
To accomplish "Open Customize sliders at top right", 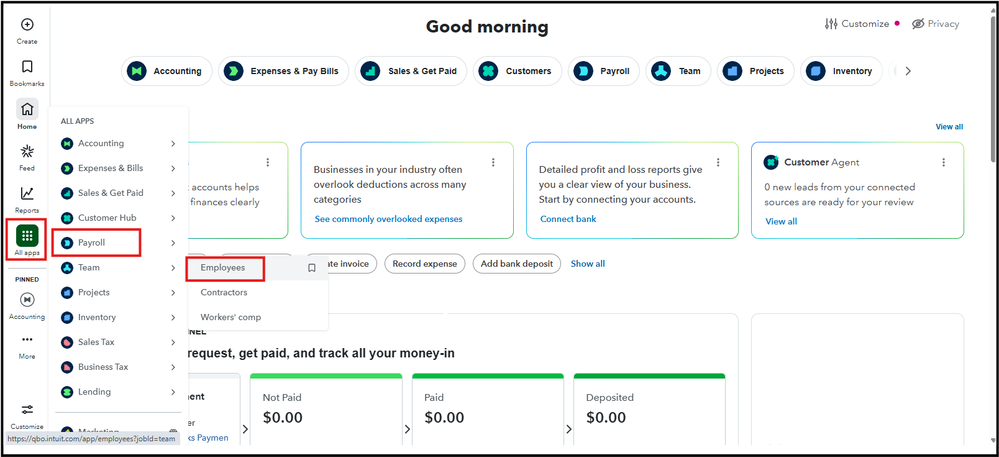I will tap(832, 24).
